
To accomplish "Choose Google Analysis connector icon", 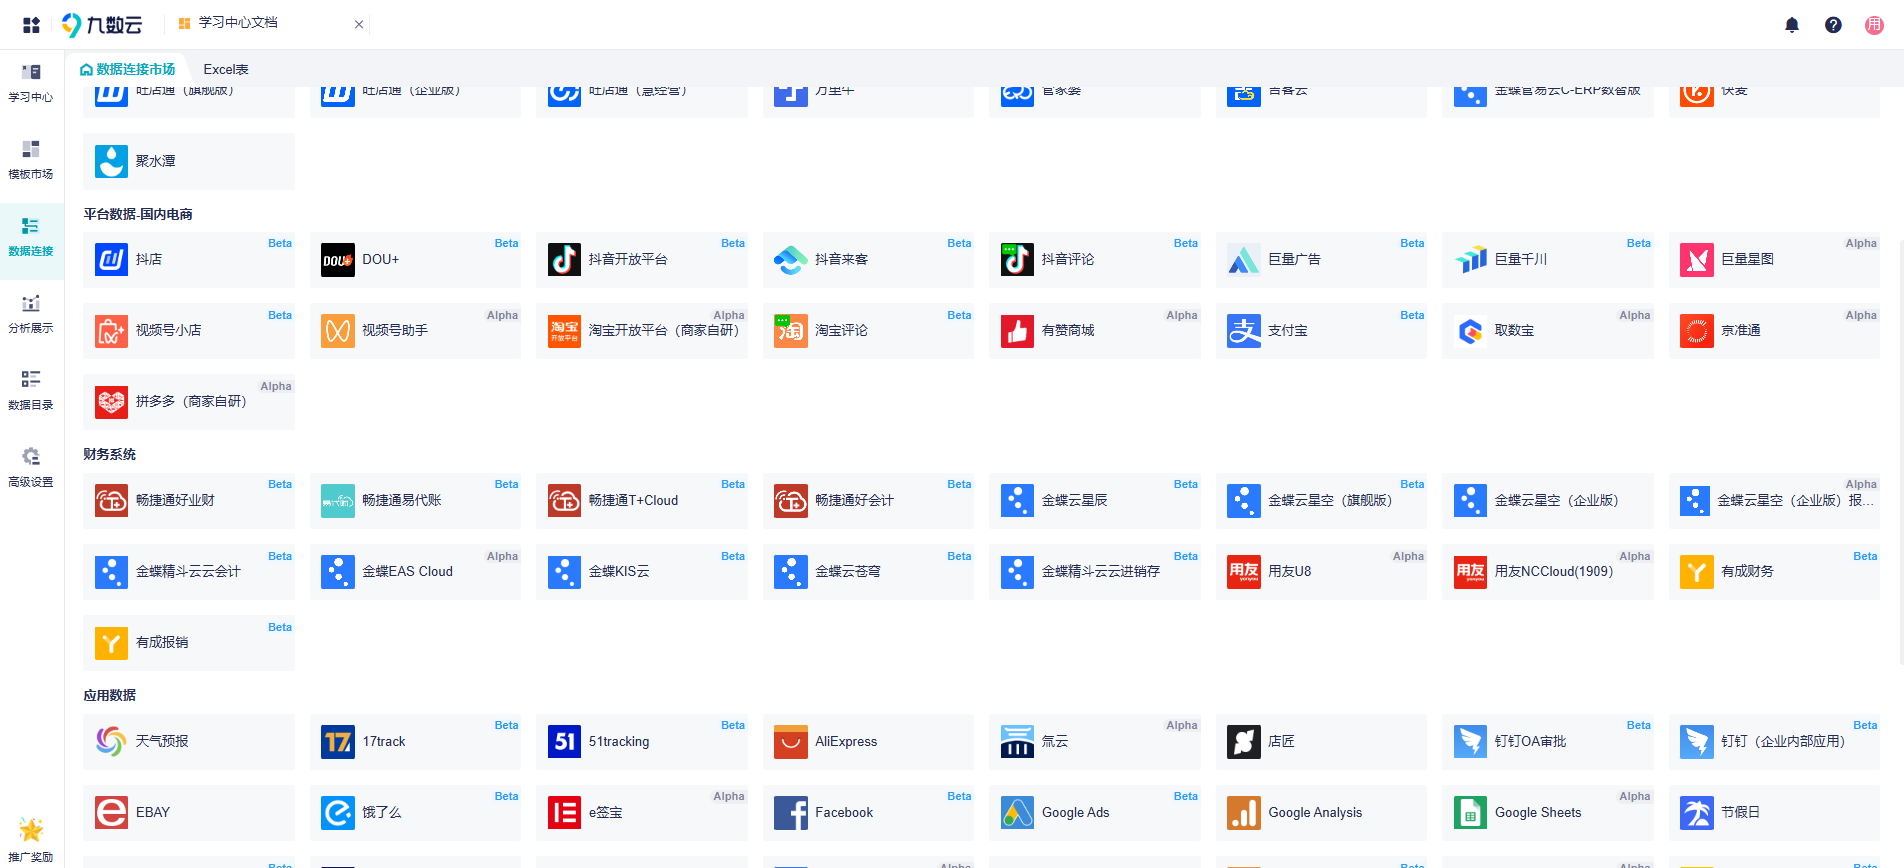I will tap(1244, 812).
